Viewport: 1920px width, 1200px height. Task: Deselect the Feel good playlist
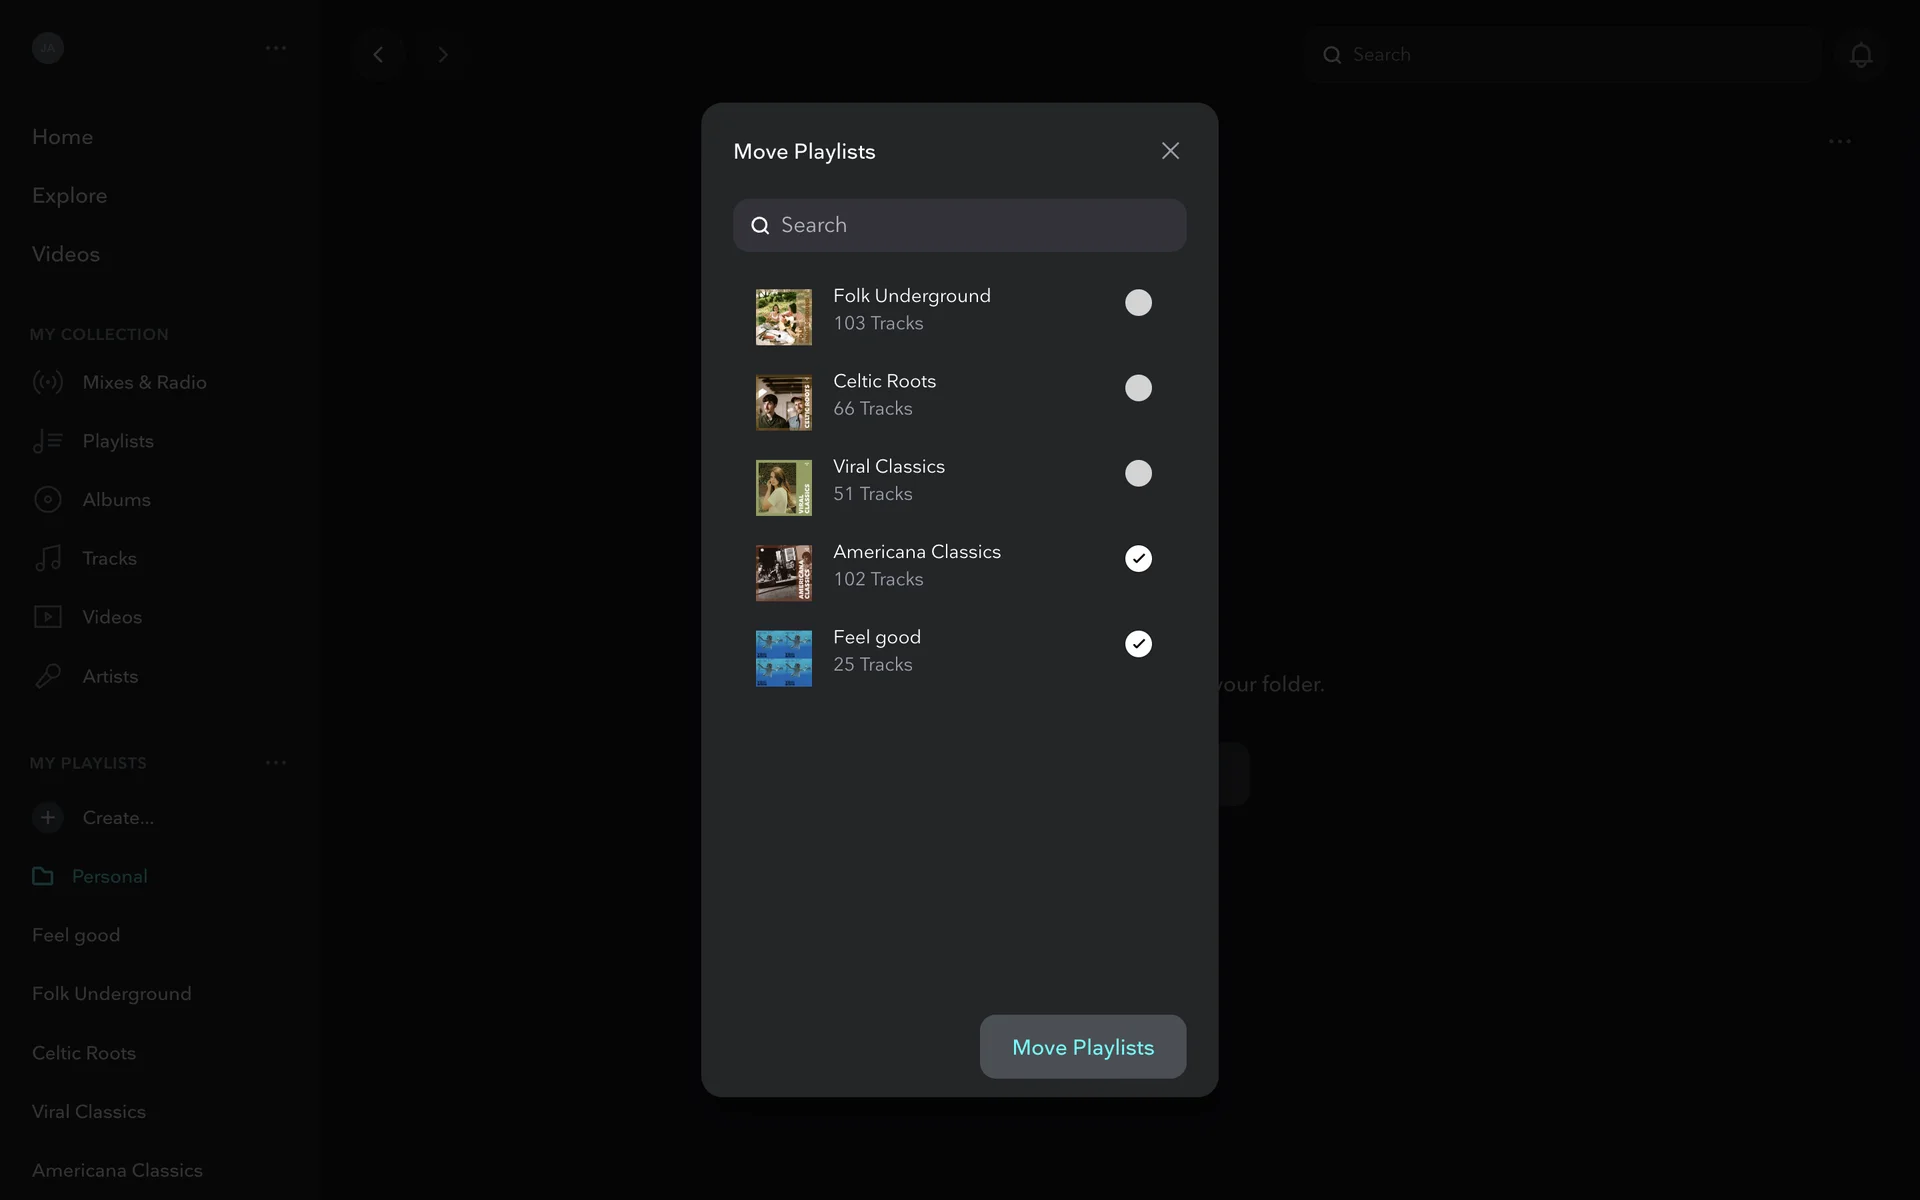click(x=1138, y=644)
